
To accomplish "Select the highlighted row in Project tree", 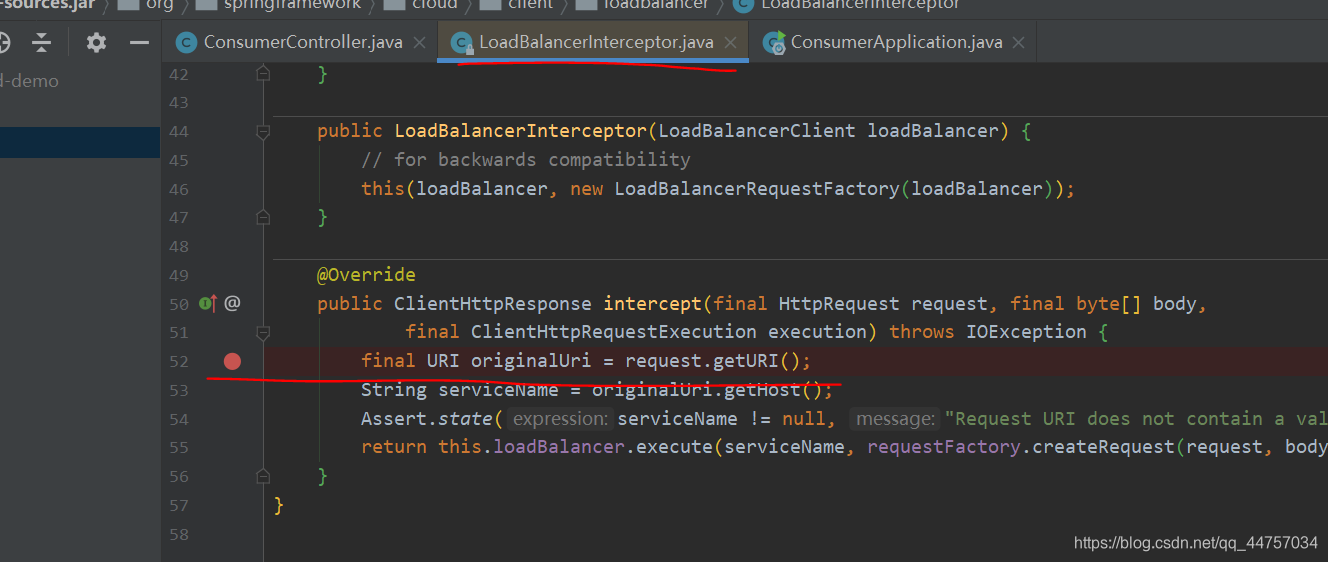I will click(x=80, y=142).
